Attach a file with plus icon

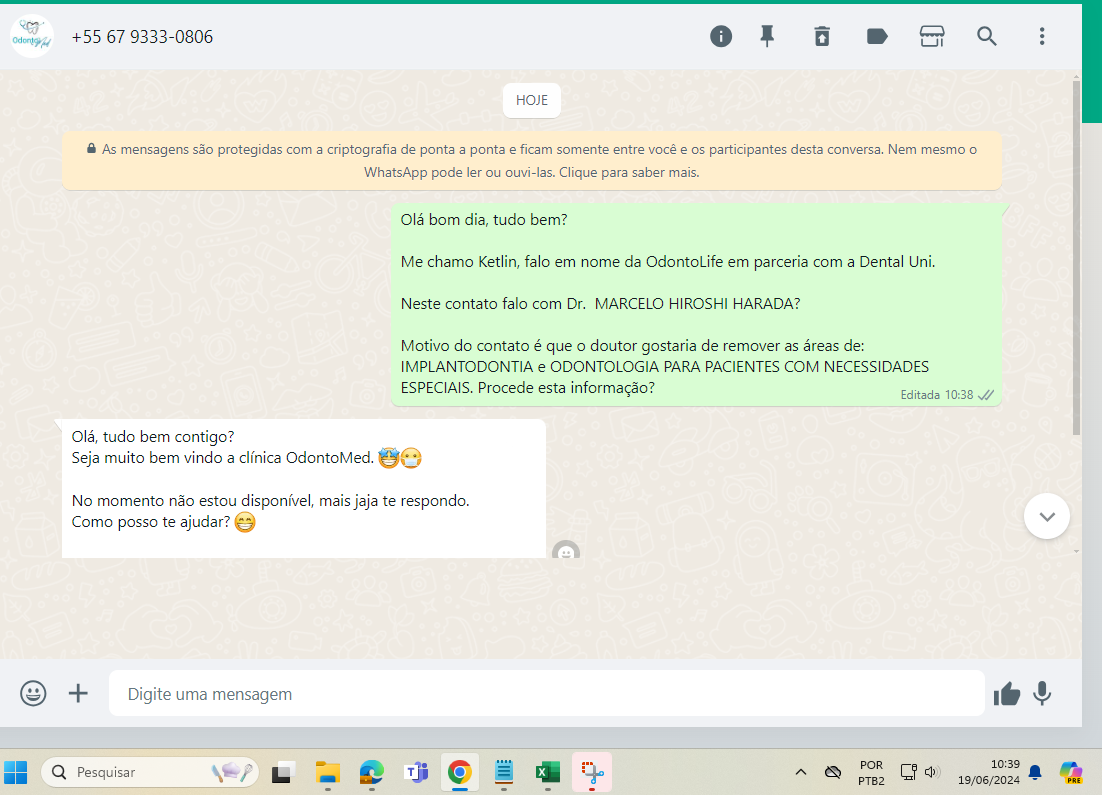point(78,694)
